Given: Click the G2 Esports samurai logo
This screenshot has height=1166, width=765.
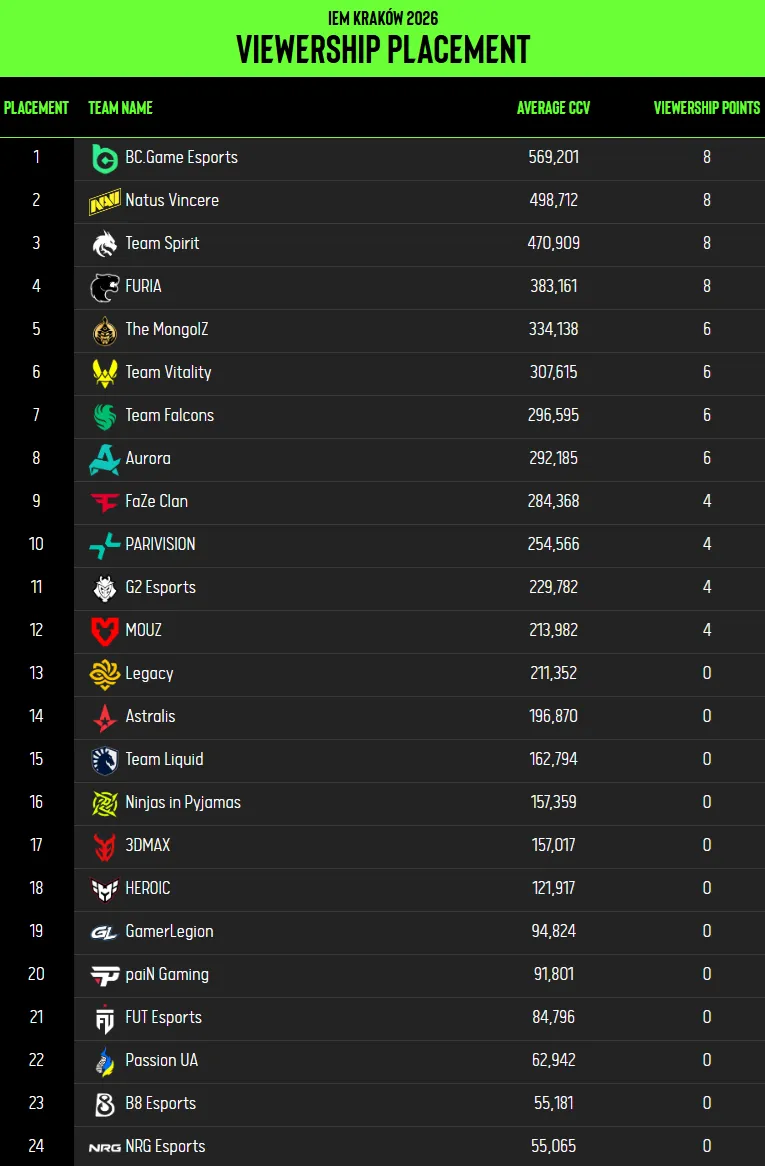Looking at the screenshot, I should click(x=104, y=588).
